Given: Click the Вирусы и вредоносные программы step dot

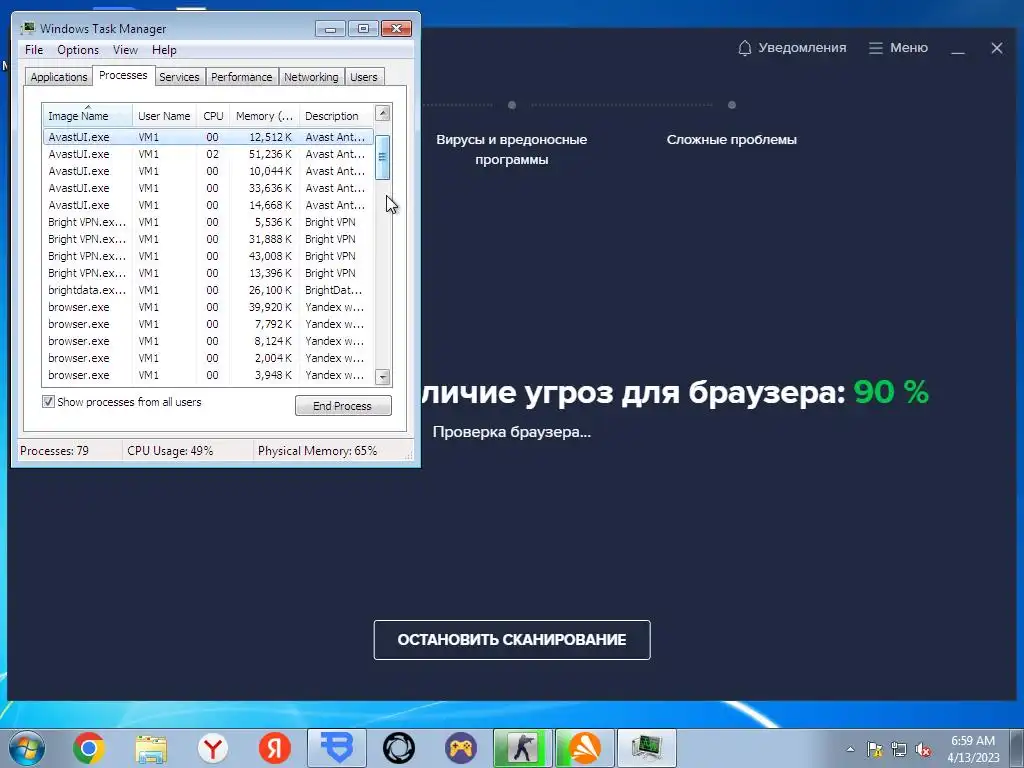Looking at the screenshot, I should coord(512,104).
